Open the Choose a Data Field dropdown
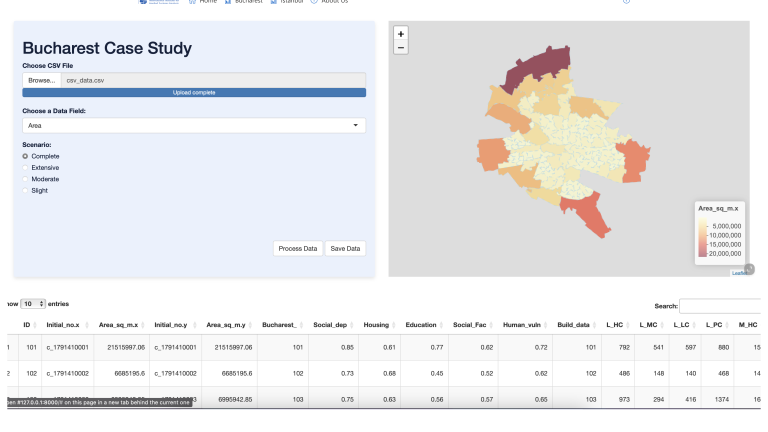 click(194, 125)
